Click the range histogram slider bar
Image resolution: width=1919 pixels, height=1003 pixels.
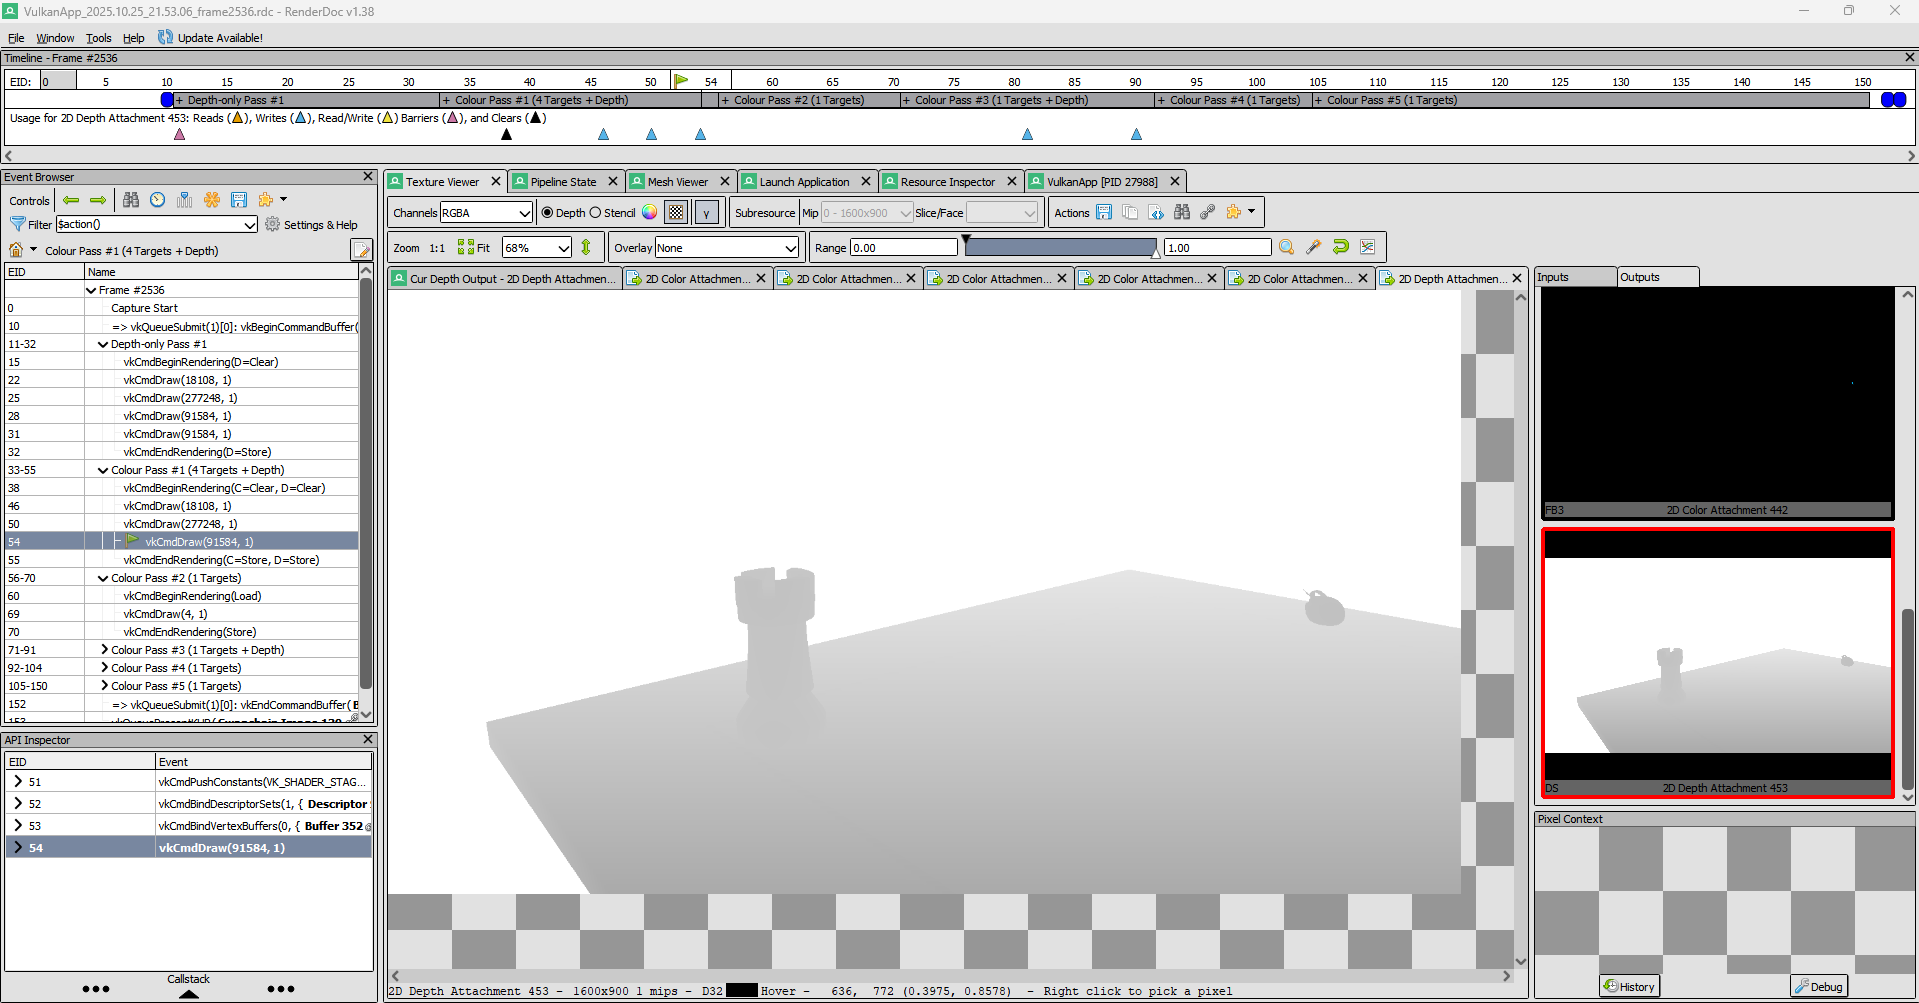click(x=1060, y=248)
